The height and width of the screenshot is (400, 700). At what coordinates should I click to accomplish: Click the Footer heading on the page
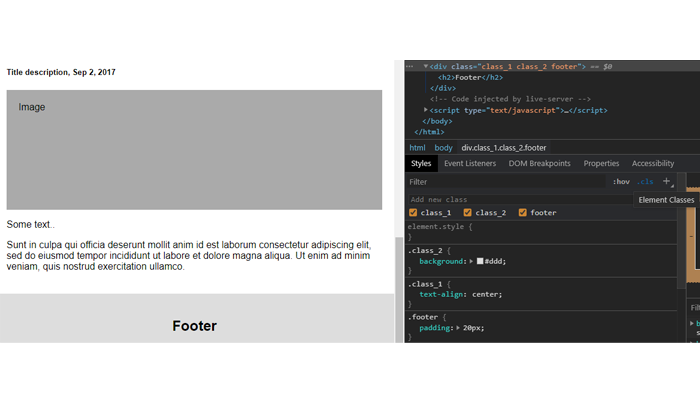pos(195,326)
